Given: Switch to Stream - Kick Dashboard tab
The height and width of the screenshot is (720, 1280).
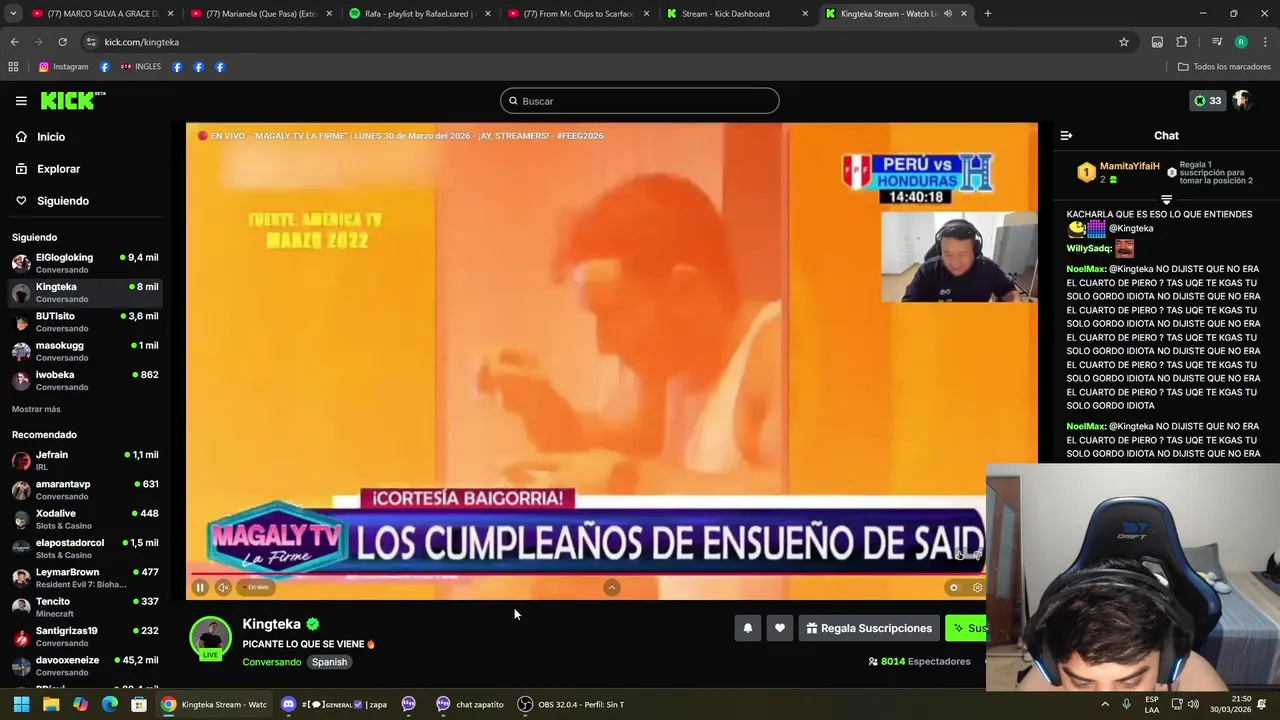Looking at the screenshot, I should tap(736, 14).
